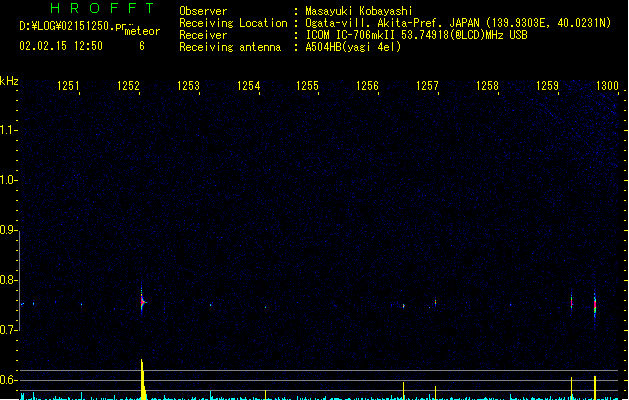Click the 1256 time axis label
The height and width of the screenshot is (400, 629).
coord(367,86)
